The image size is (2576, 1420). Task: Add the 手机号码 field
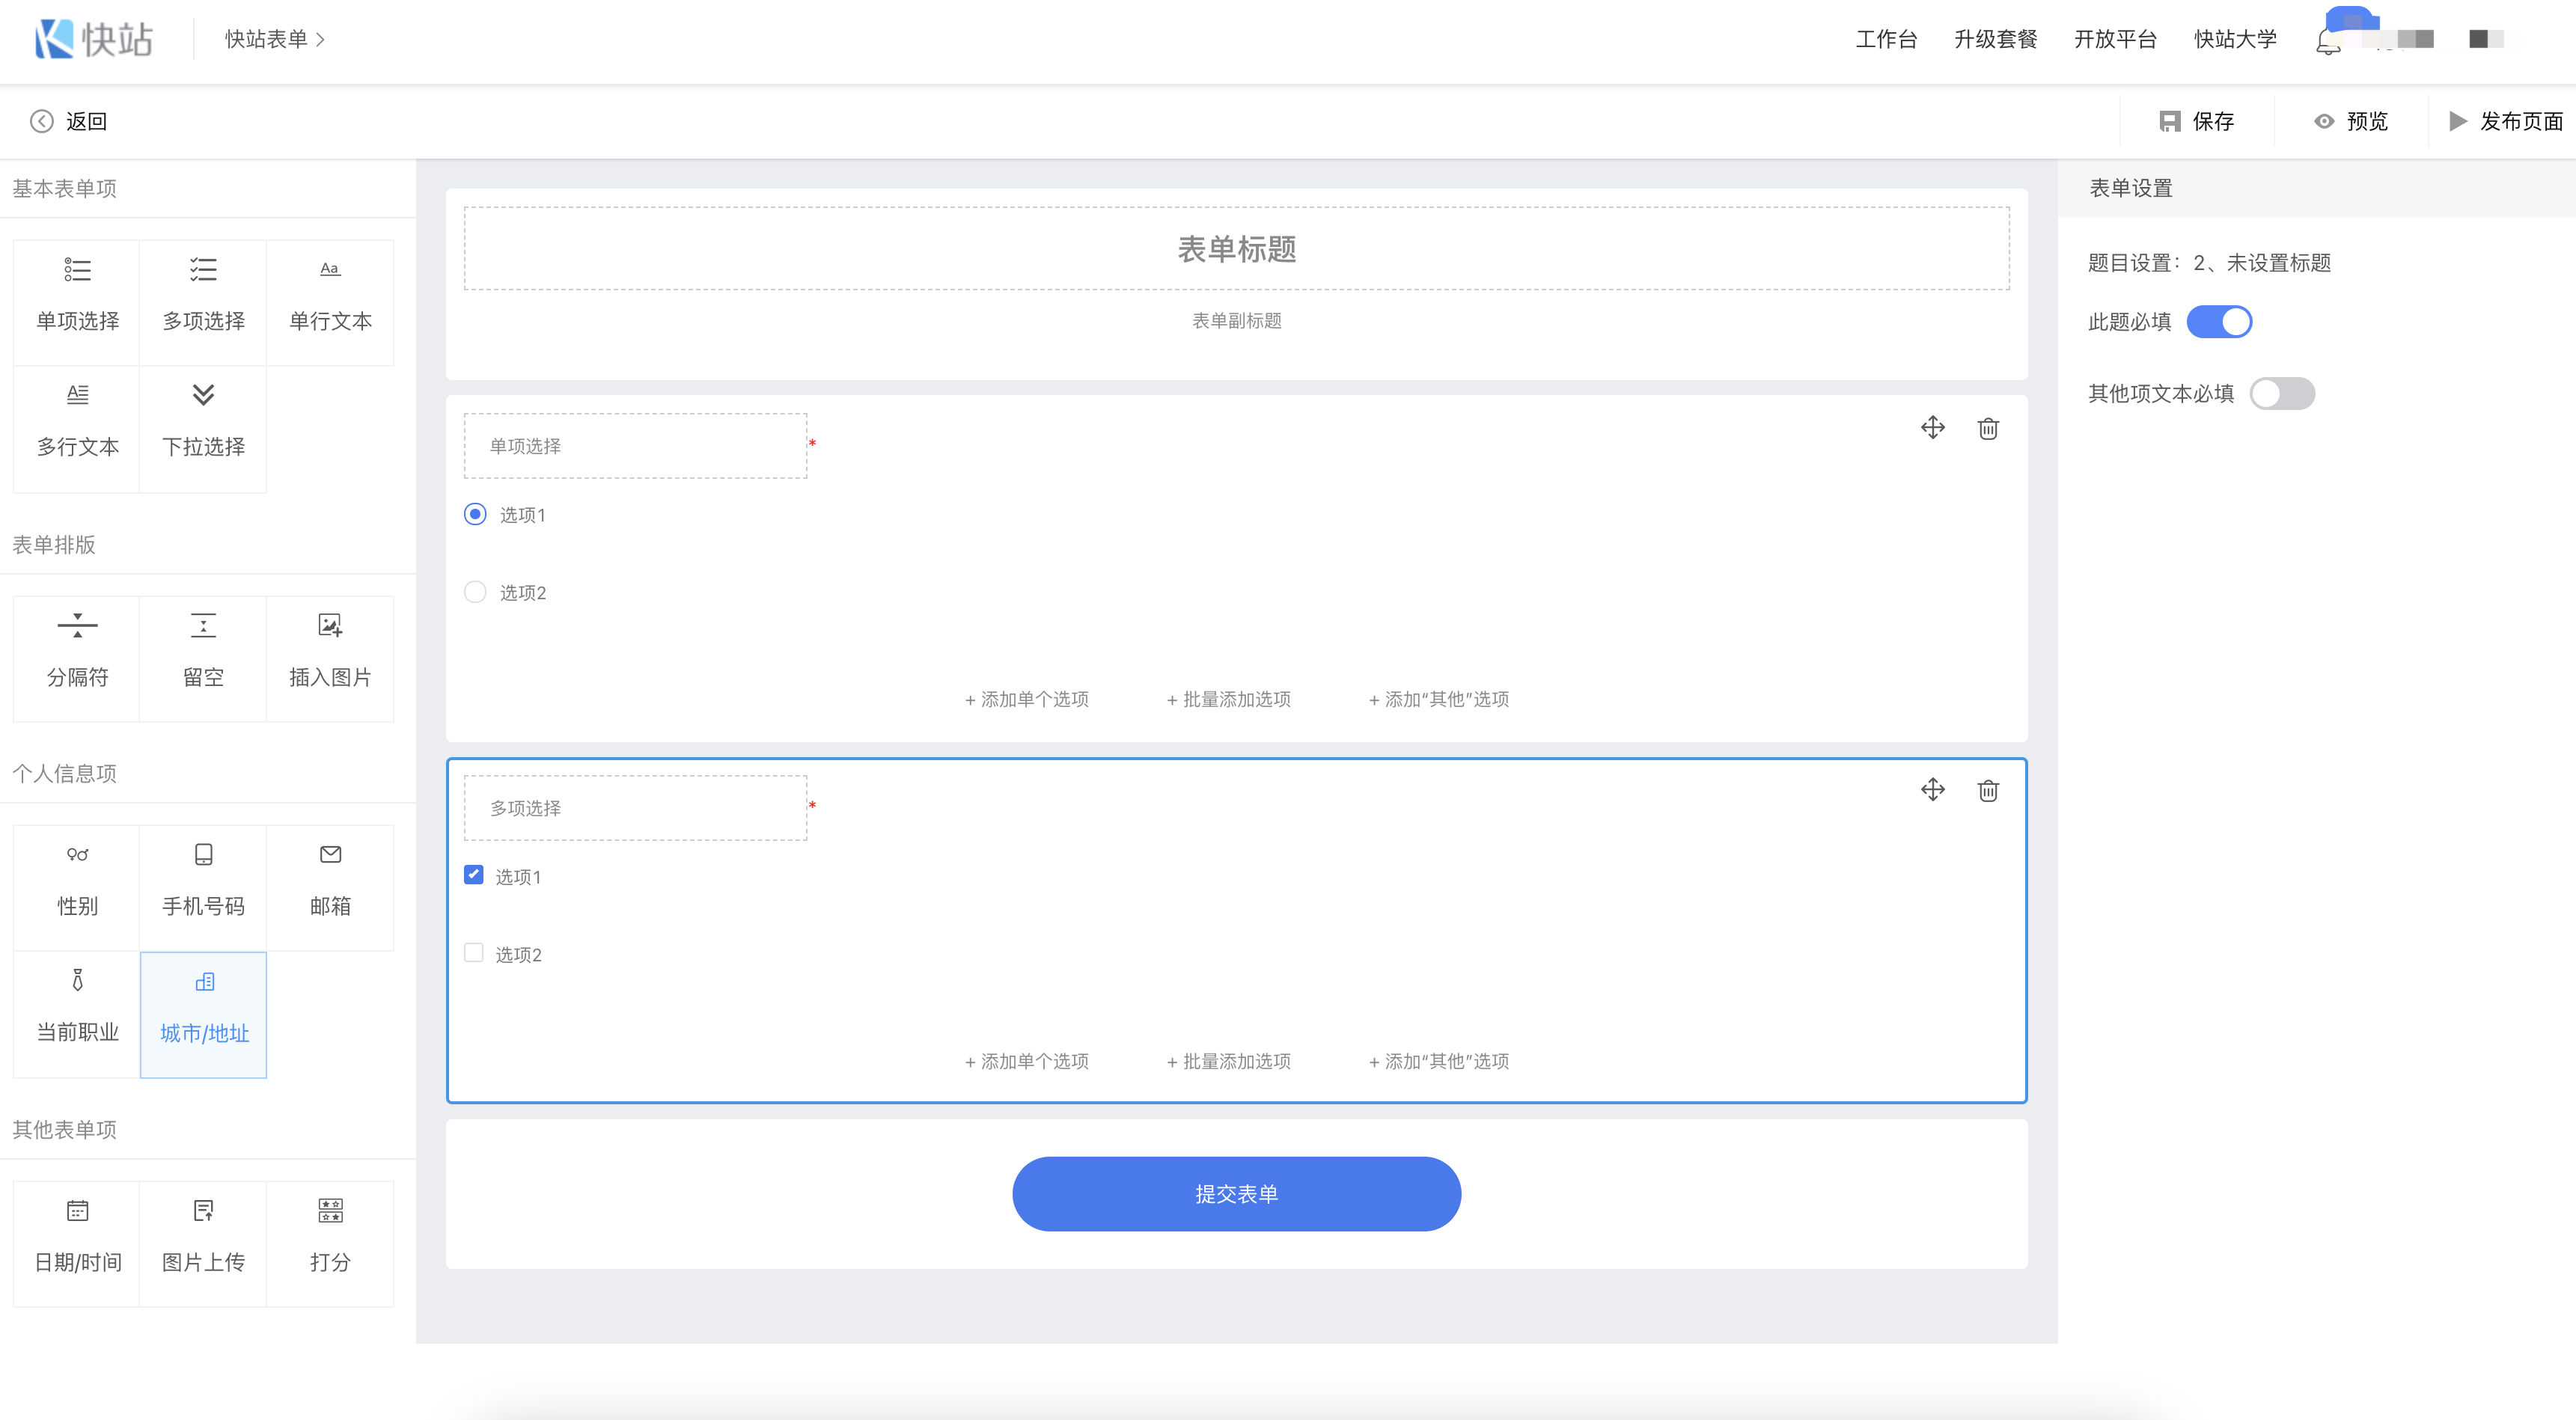tap(203, 887)
